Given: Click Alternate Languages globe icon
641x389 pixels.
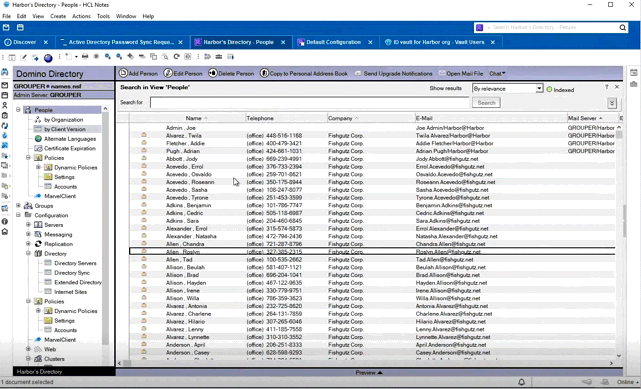Looking at the screenshot, I should (38, 139).
